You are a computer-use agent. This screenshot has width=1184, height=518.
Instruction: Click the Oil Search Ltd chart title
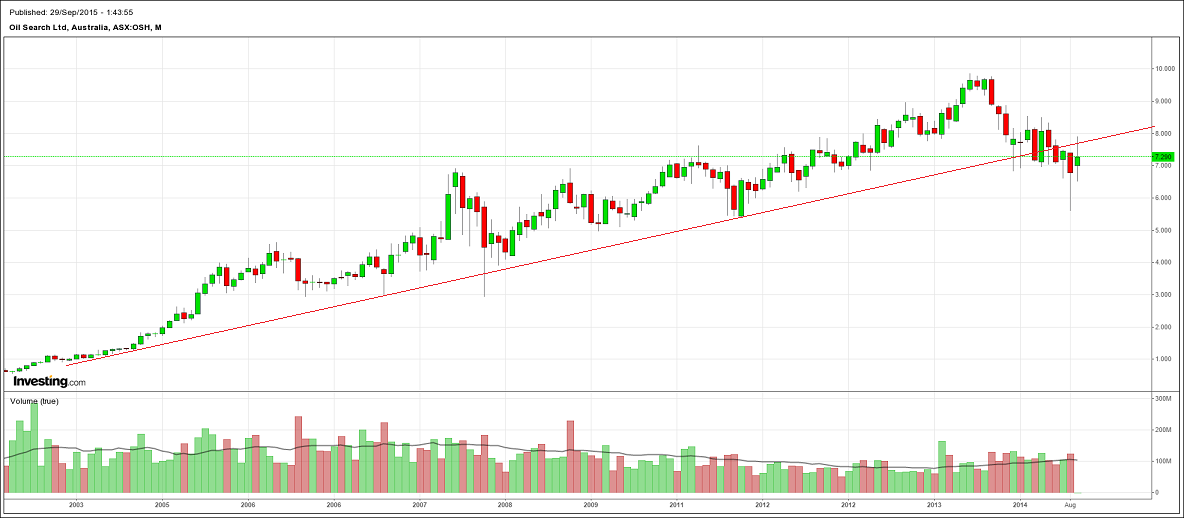(x=85, y=27)
